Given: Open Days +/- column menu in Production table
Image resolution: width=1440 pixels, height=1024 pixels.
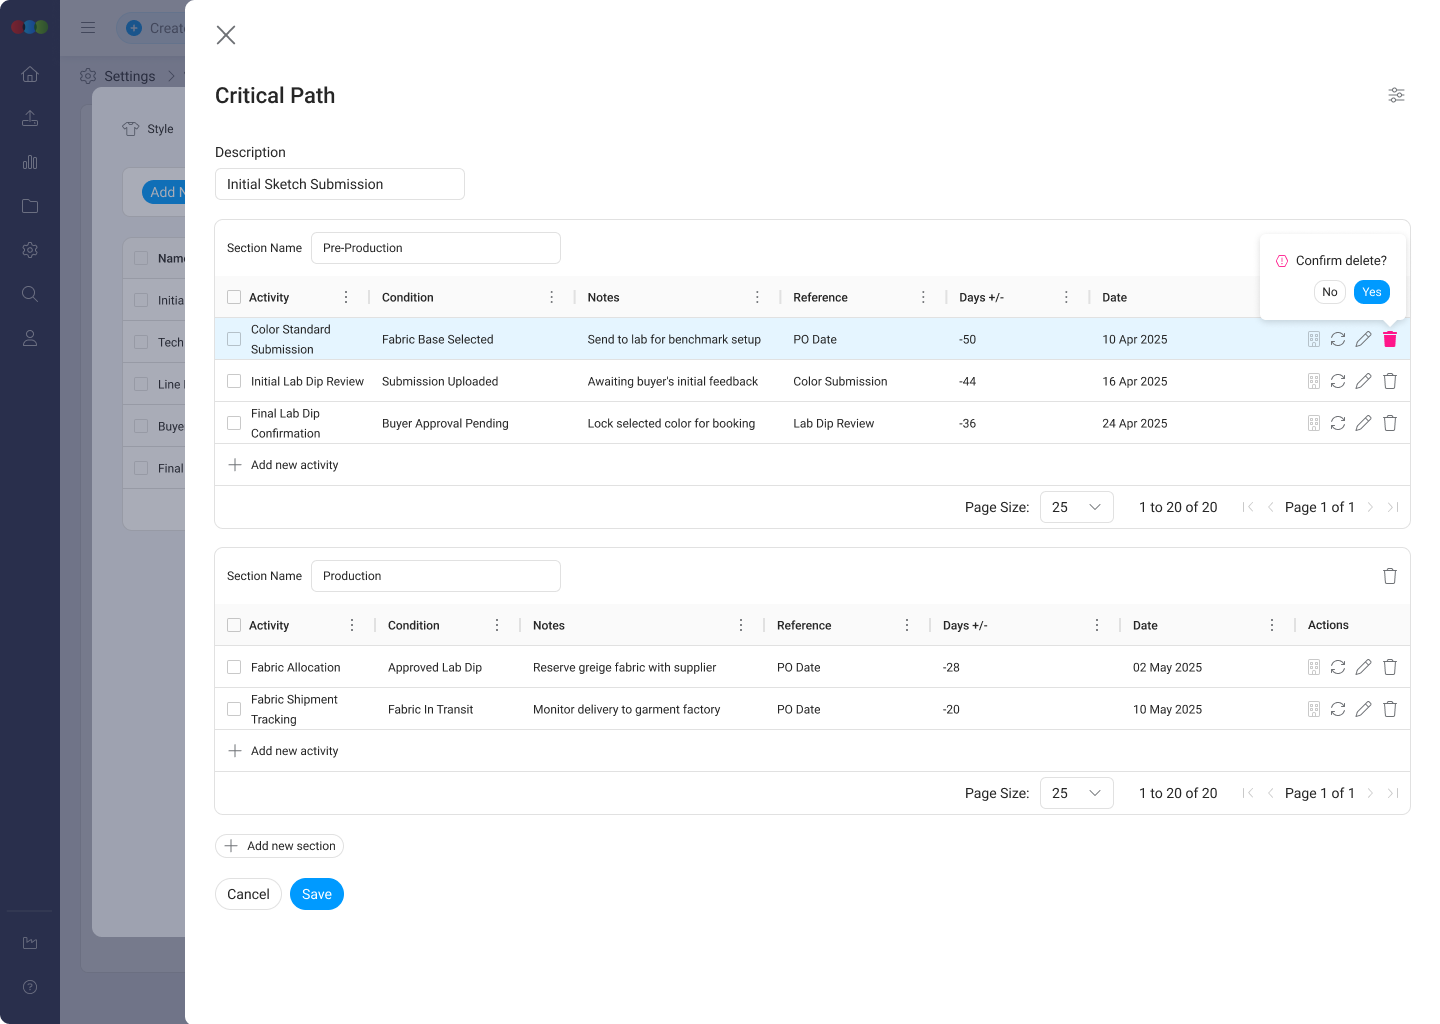Looking at the screenshot, I should point(1097,625).
